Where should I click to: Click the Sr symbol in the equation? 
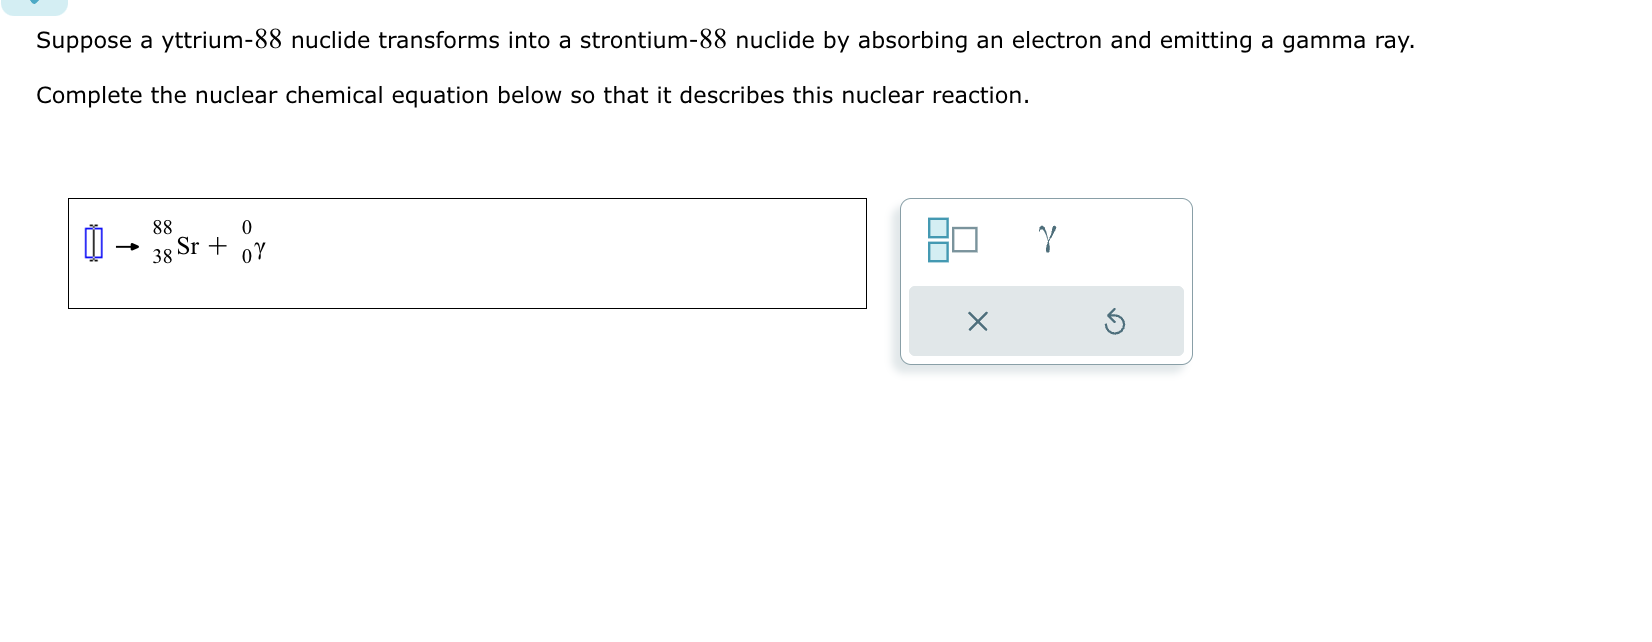pyautogui.click(x=188, y=245)
